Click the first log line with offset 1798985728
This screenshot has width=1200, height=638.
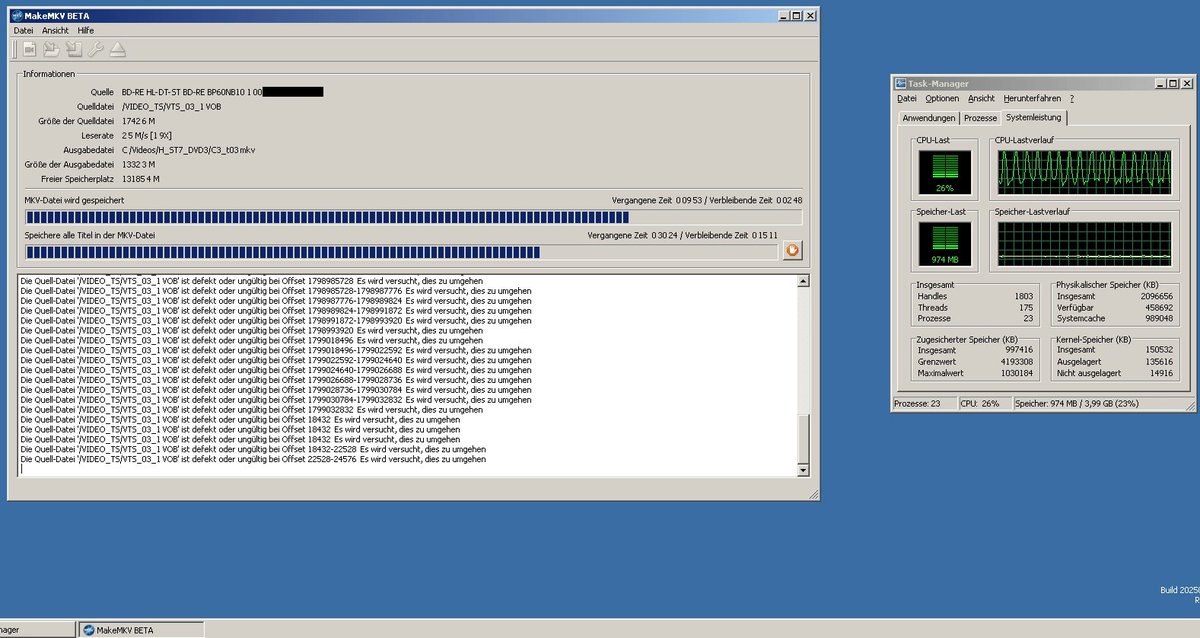pyautogui.click(x=252, y=281)
